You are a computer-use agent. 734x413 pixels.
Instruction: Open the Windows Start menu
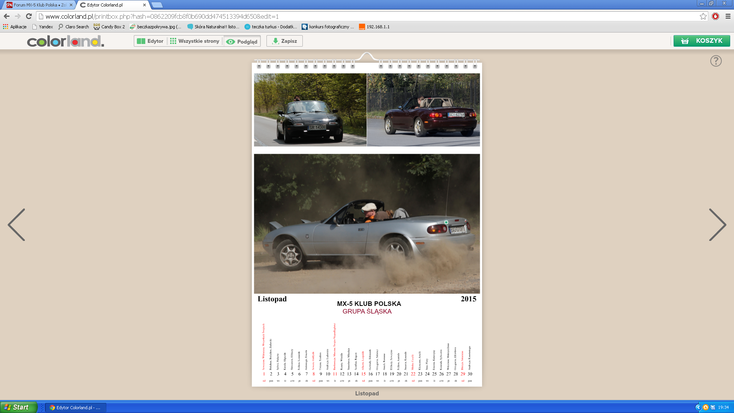(x=18, y=407)
